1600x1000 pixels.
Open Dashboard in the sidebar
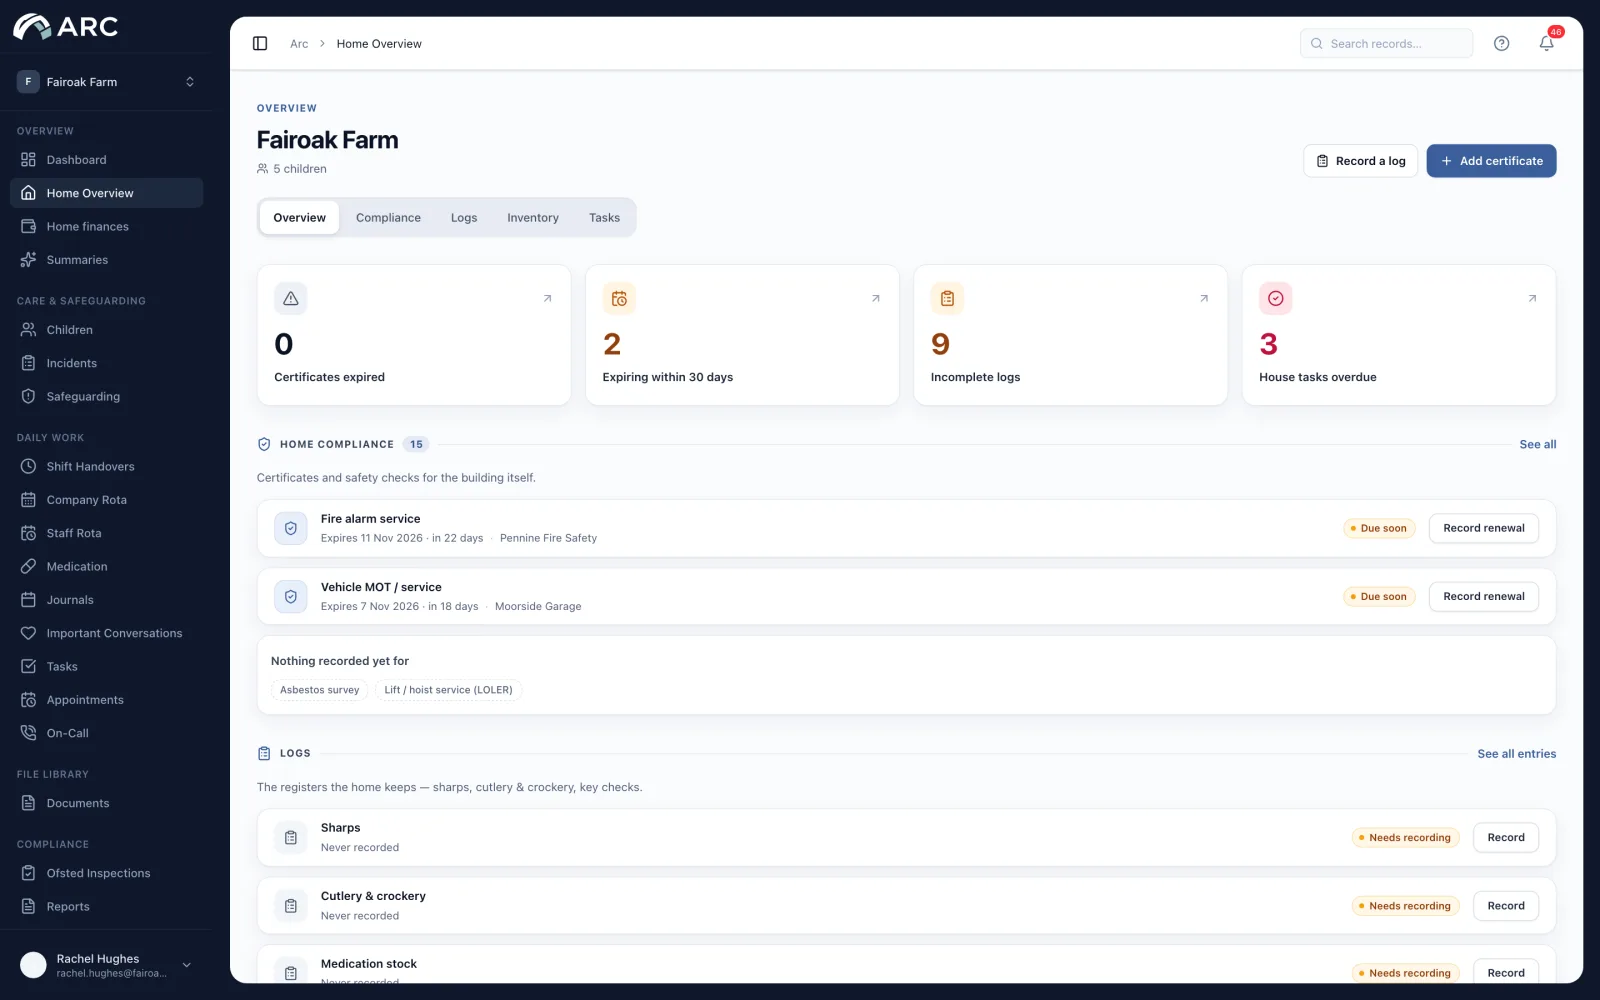106,160
